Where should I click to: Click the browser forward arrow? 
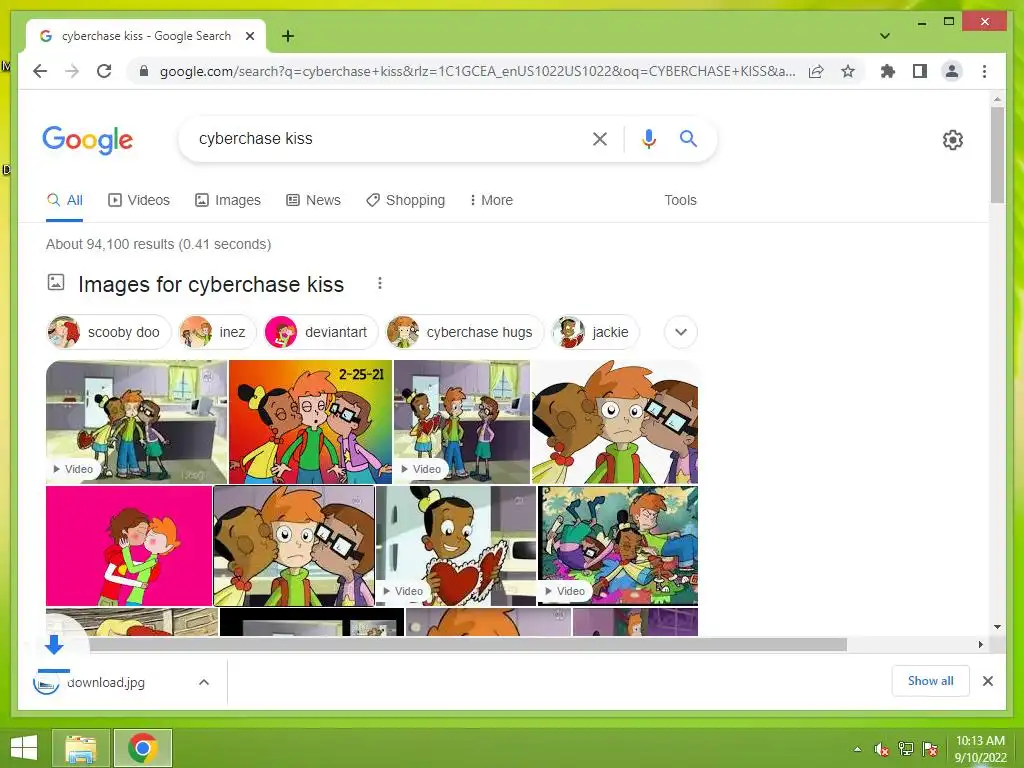72,71
